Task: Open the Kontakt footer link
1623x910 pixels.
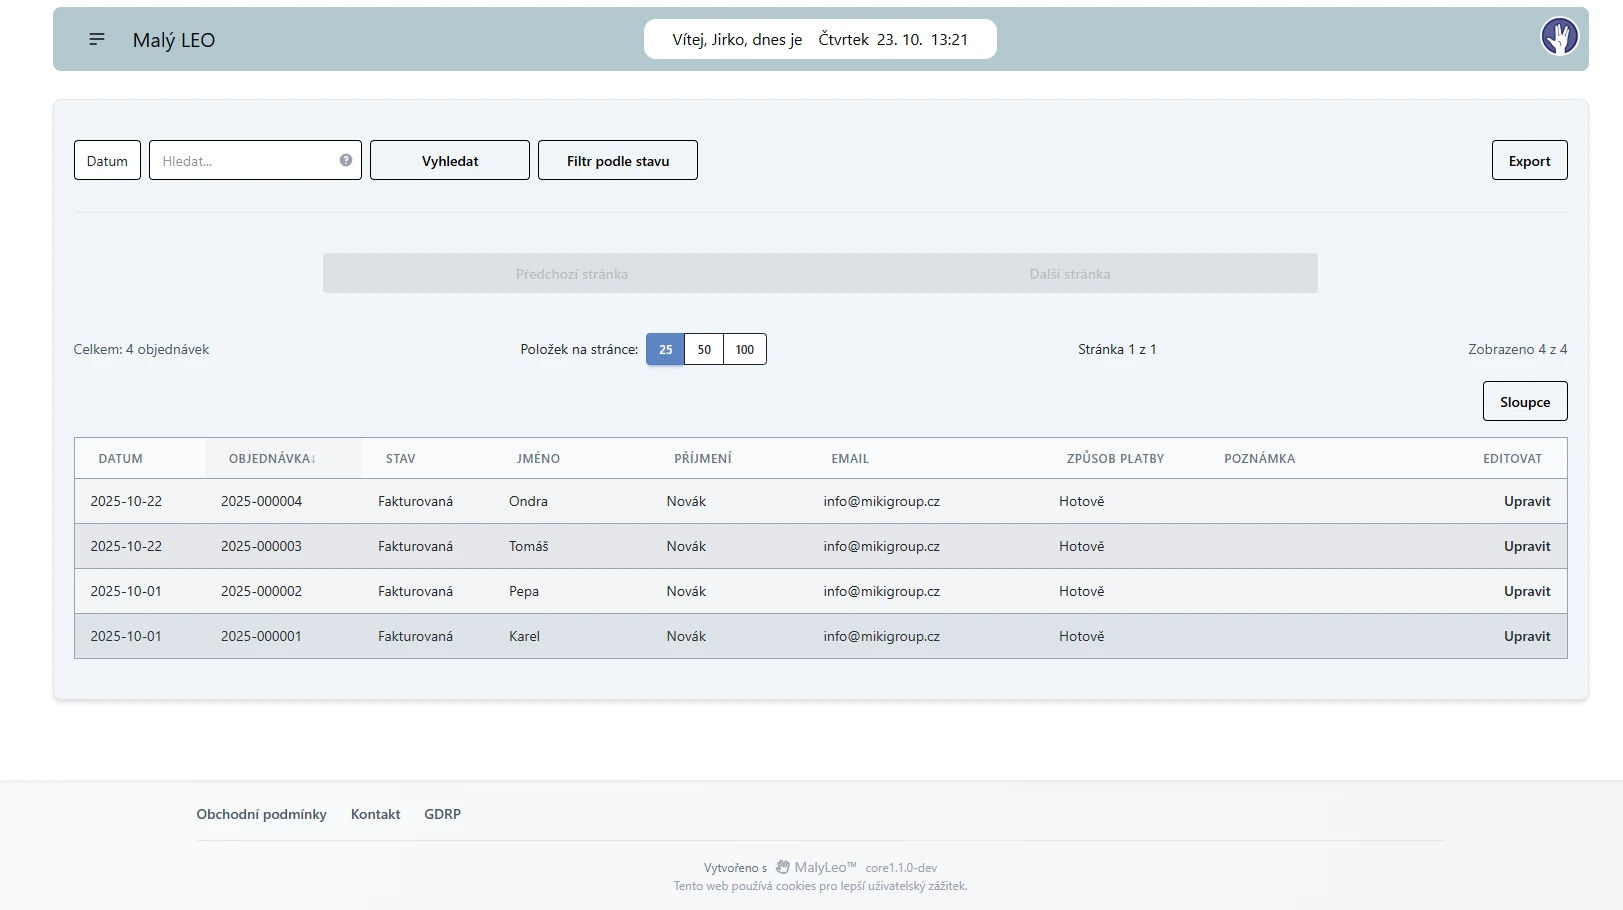Action: (x=375, y=814)
